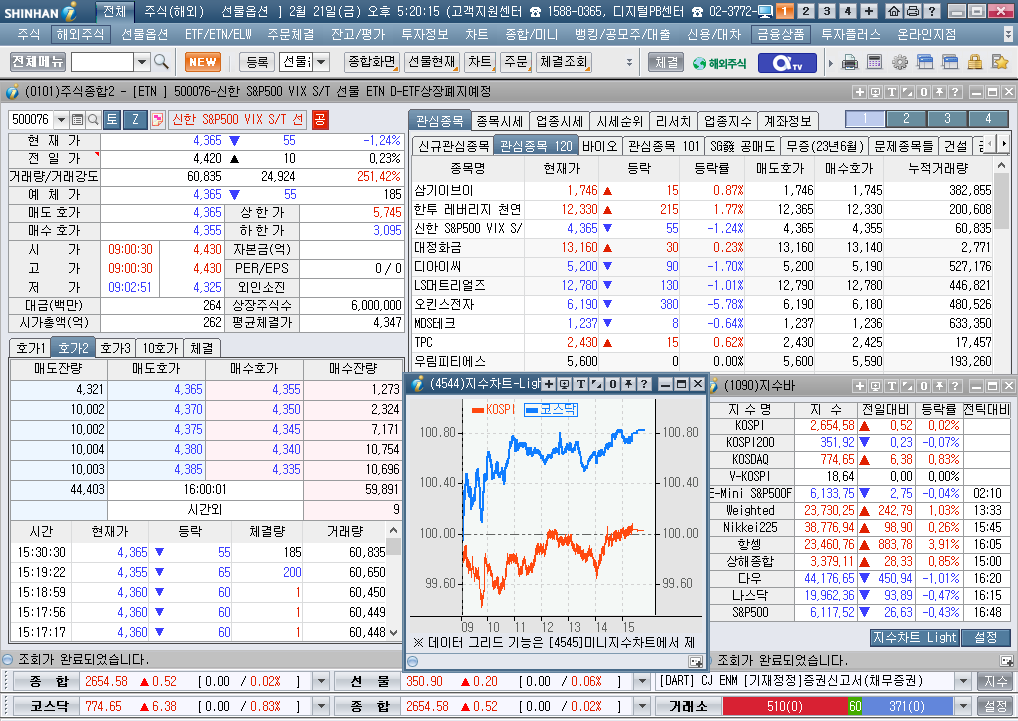This screenshot has width=1018, height=721.
Task: Click the stock search magnifier beside code 500076
Action: tap(93, 119)
